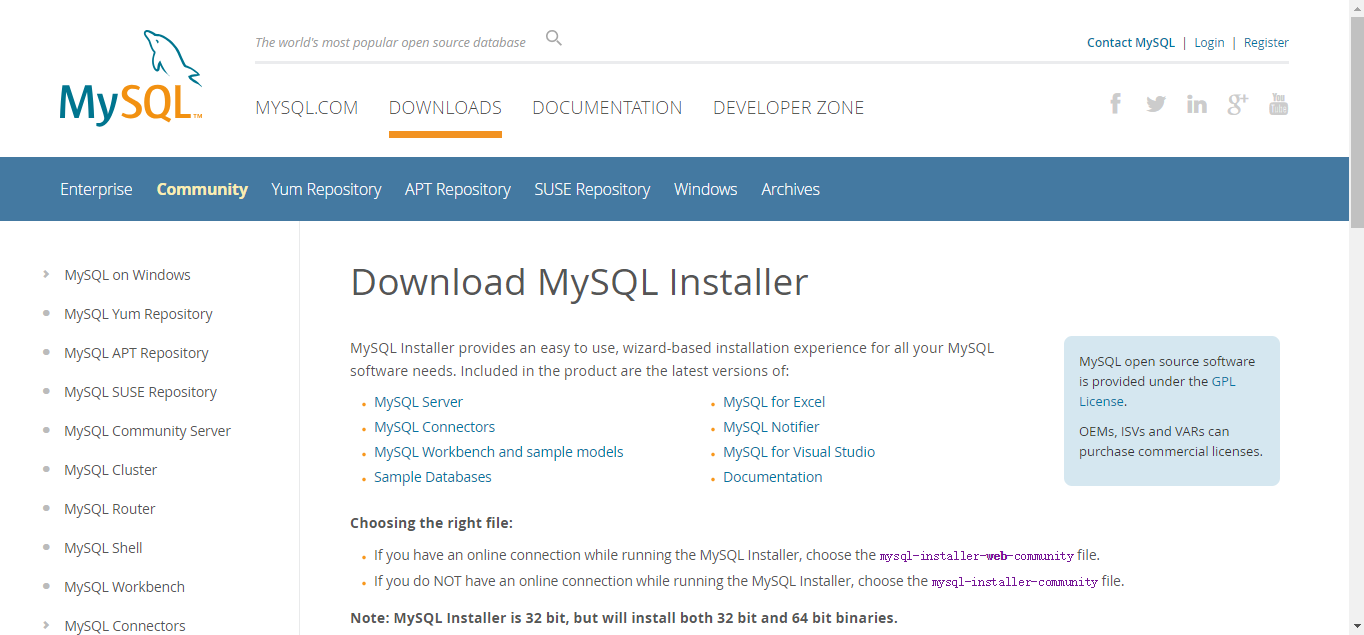Expand MySQL on Windows arrow
Screen dimensions: 1364x635
coord(46,274)
